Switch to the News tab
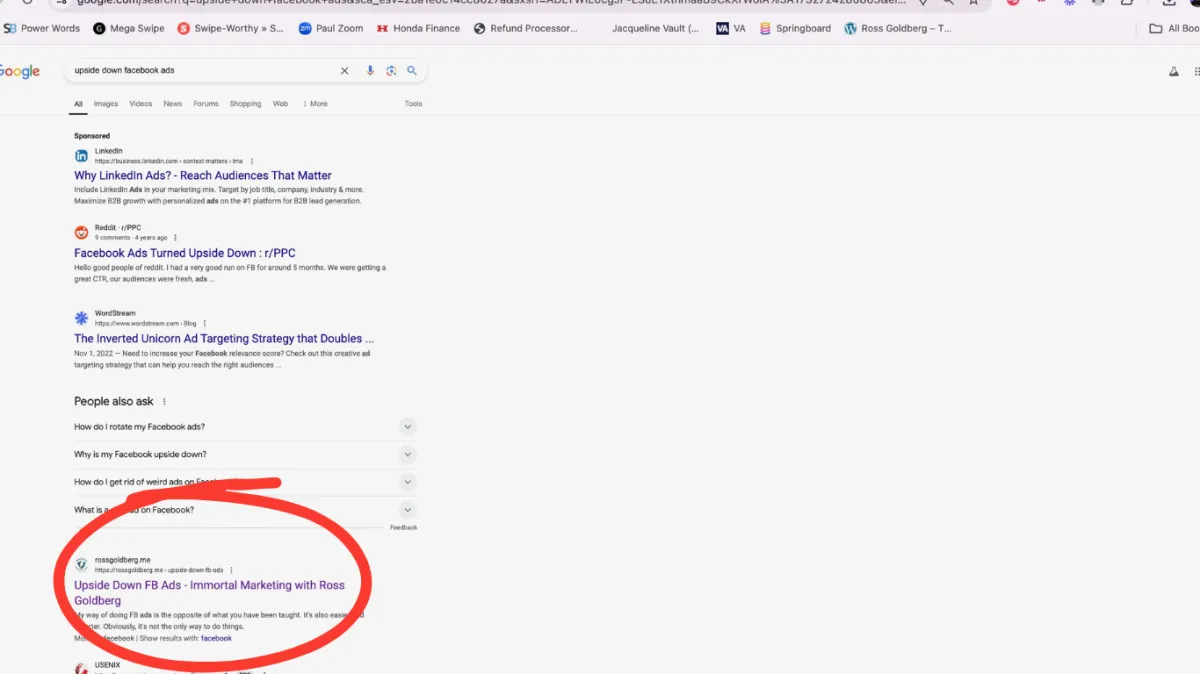Viewport: 1200px width, 674px height. 173,104
